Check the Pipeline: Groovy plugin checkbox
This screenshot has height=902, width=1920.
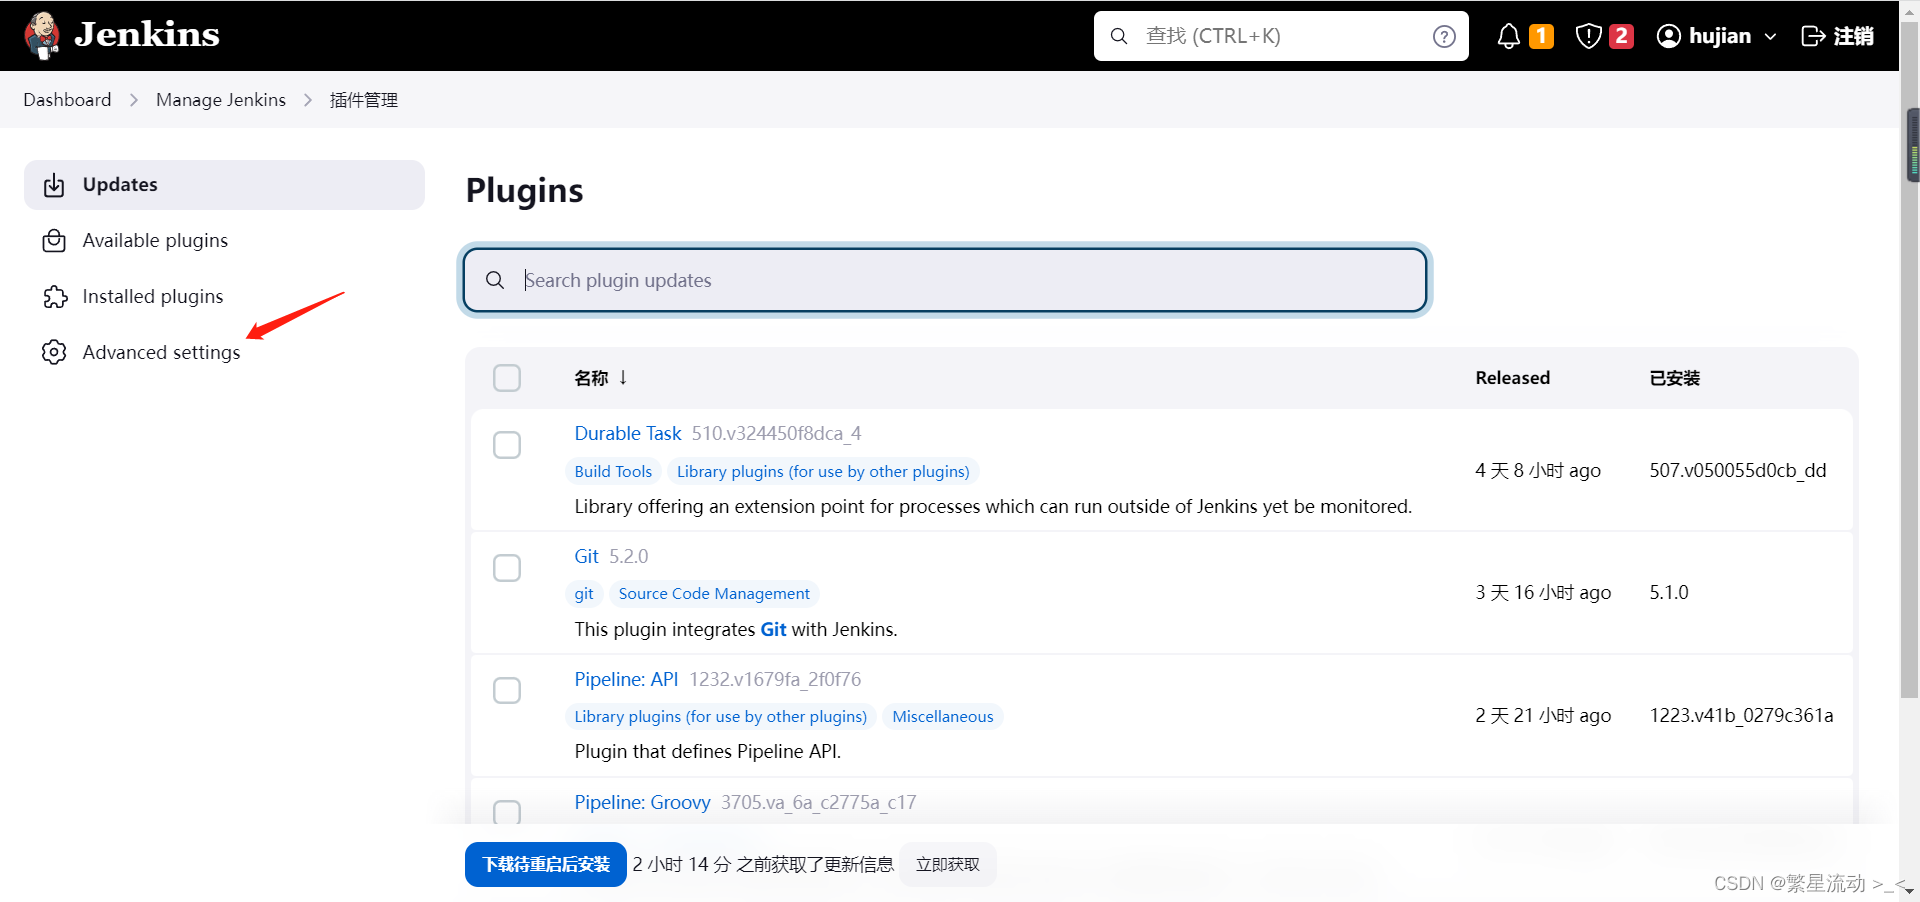[x=507, y=812]
